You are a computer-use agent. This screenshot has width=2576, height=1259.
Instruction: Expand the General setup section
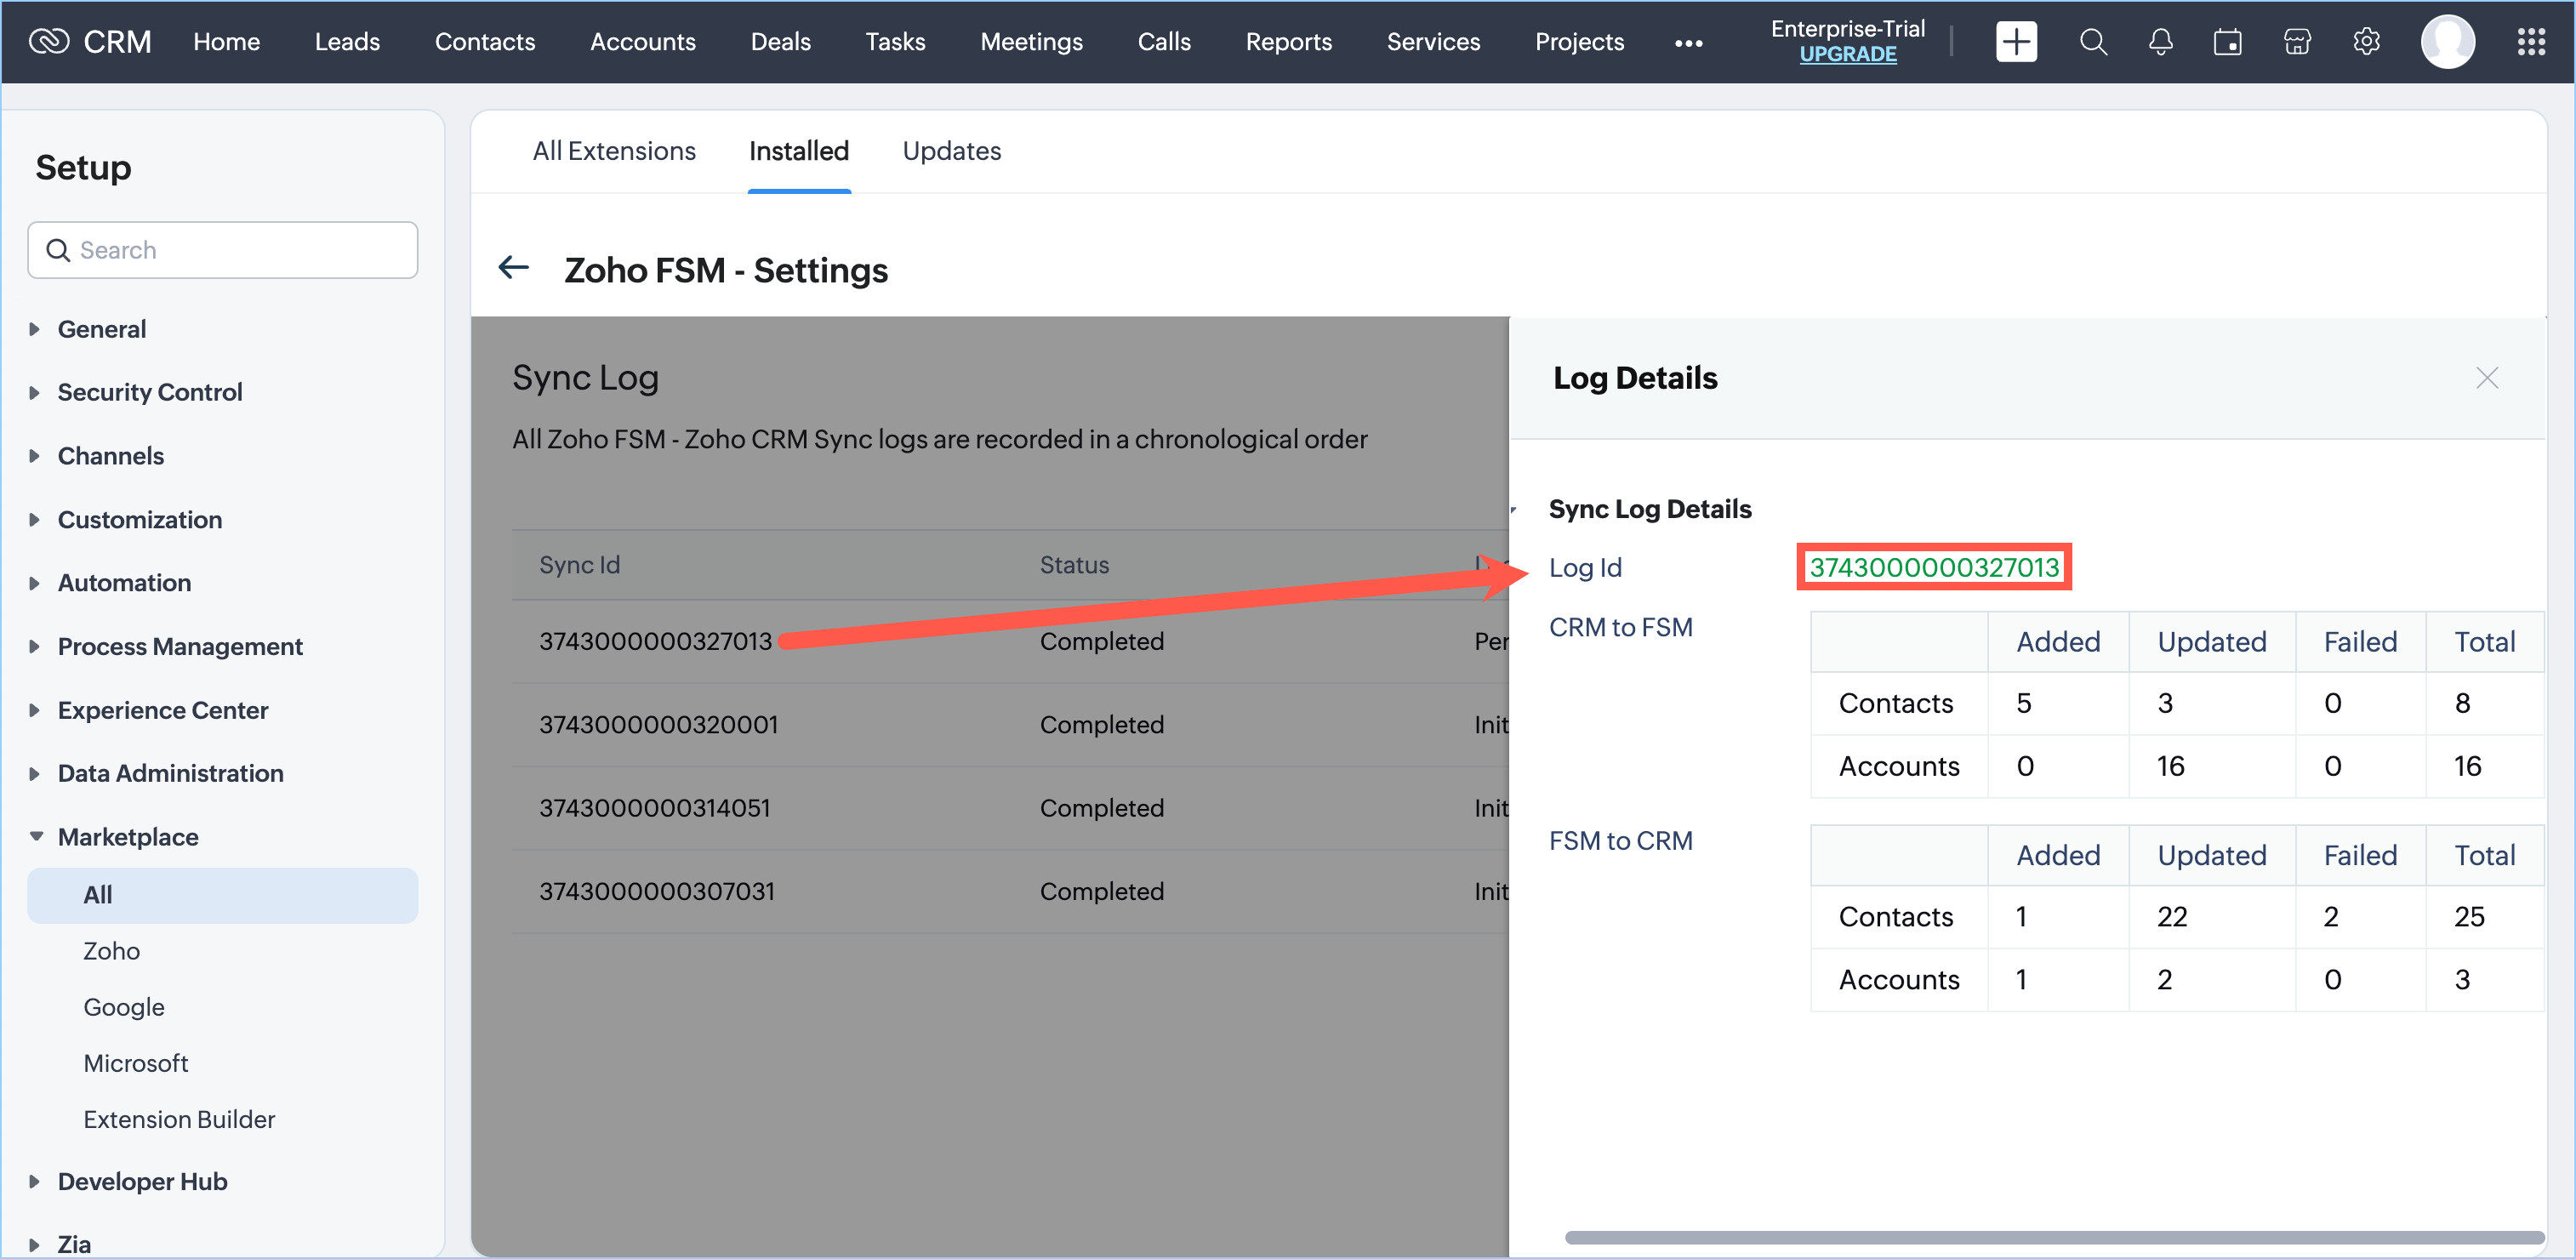click(101, 329)
